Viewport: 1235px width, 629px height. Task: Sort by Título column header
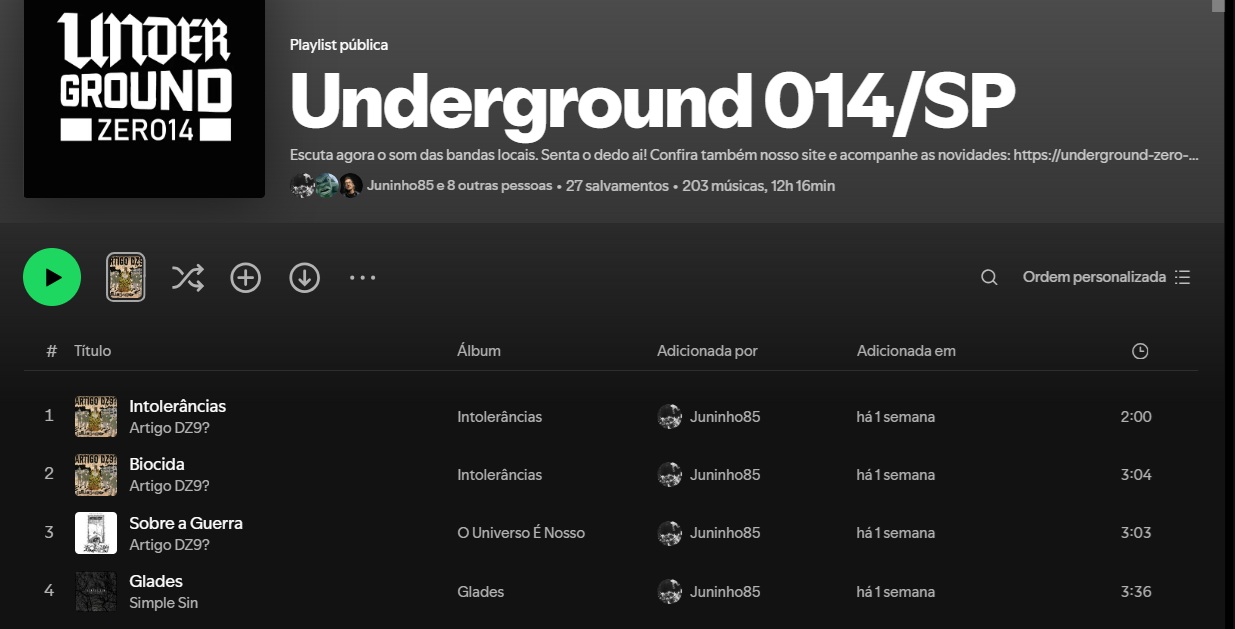click(x=92, y=351)
